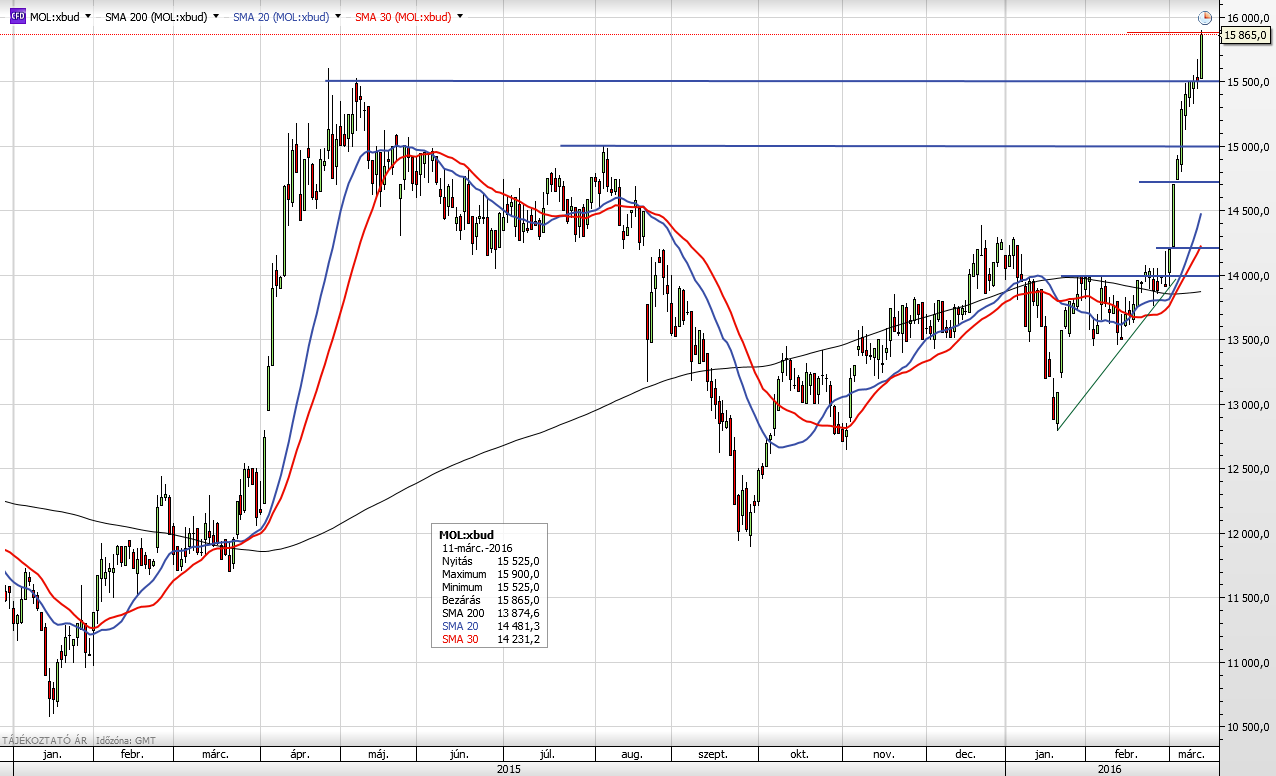
Task: Click the 11 500,0 price axis label
Action: [1247, 599]
